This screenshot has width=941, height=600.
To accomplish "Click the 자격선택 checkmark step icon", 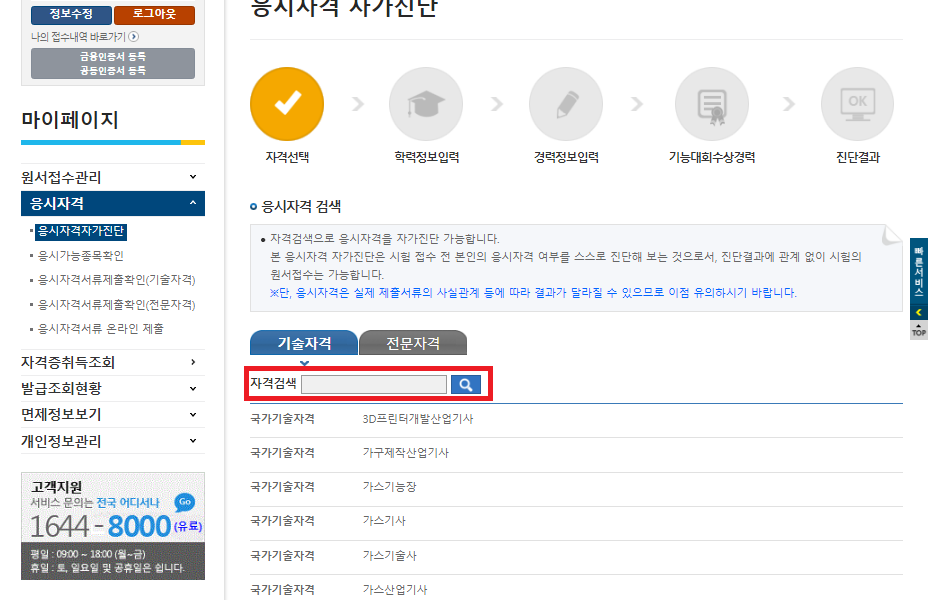I will point(287,103).
